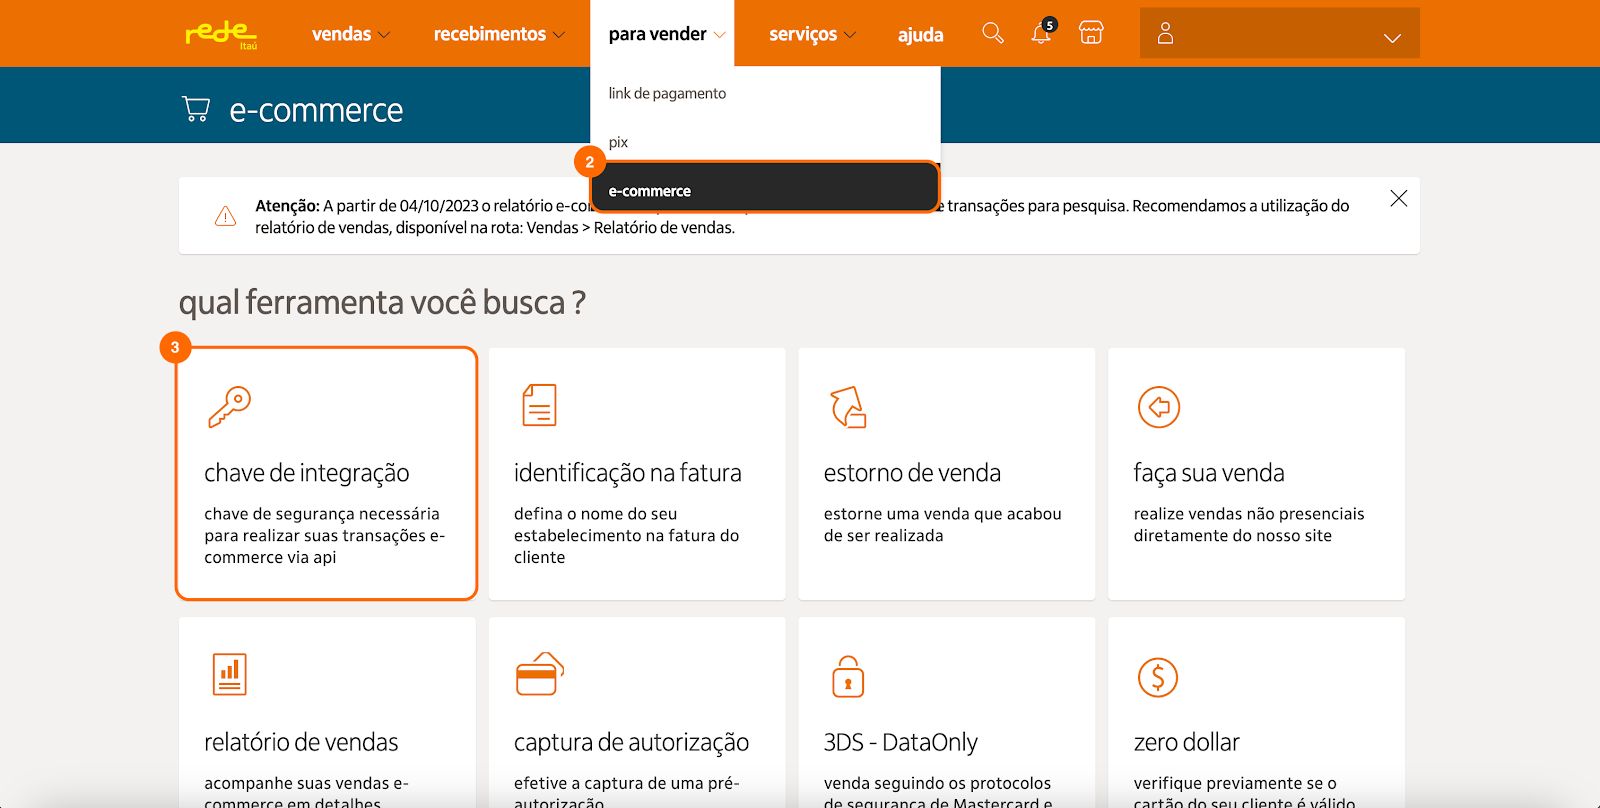Open chave de integração card title
The width and height of the screenshot is (1600, 808).
[x=307, y=473]
